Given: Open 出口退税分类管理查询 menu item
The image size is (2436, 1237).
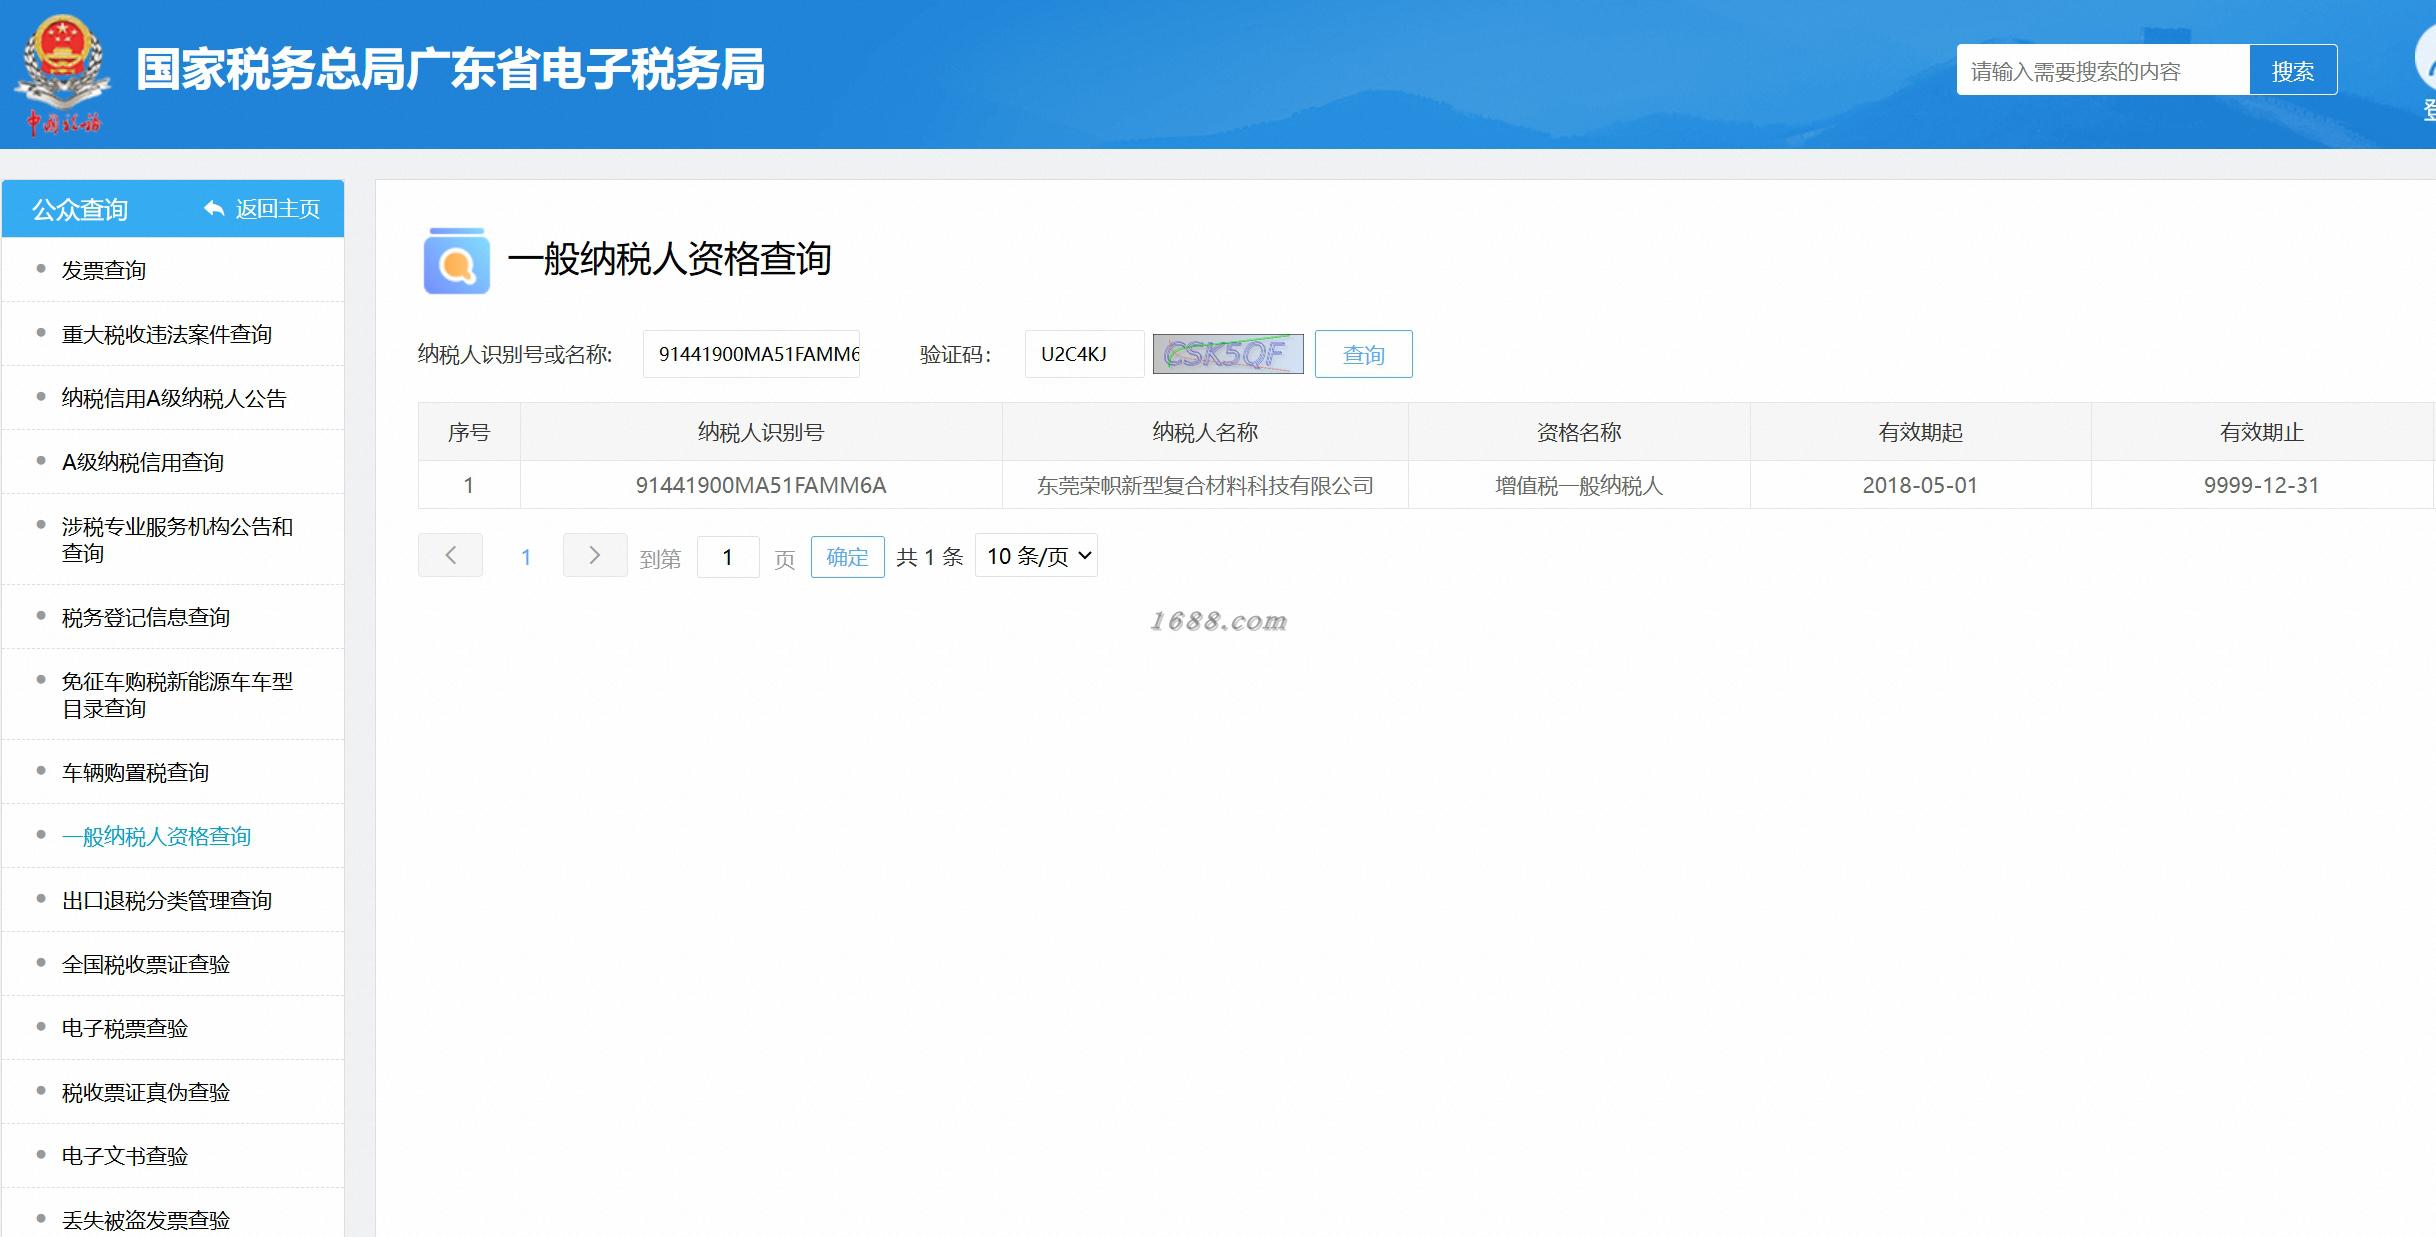Looking at the screenshot, I should pos(167,900).
